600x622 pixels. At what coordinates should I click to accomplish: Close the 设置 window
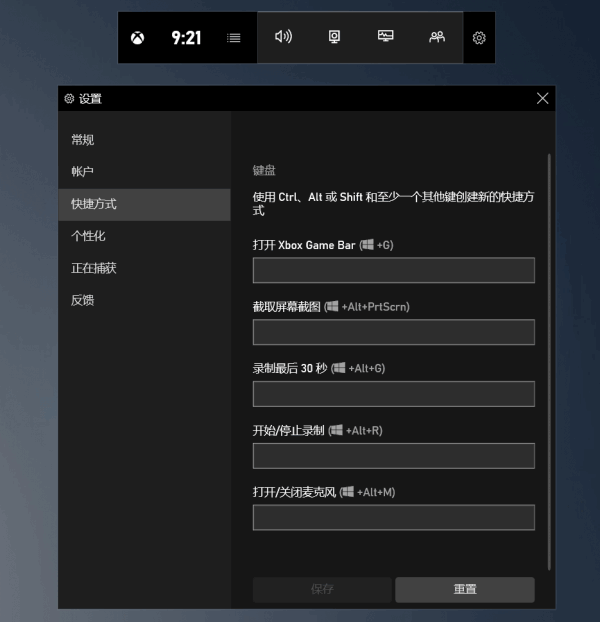pos(542,98)
